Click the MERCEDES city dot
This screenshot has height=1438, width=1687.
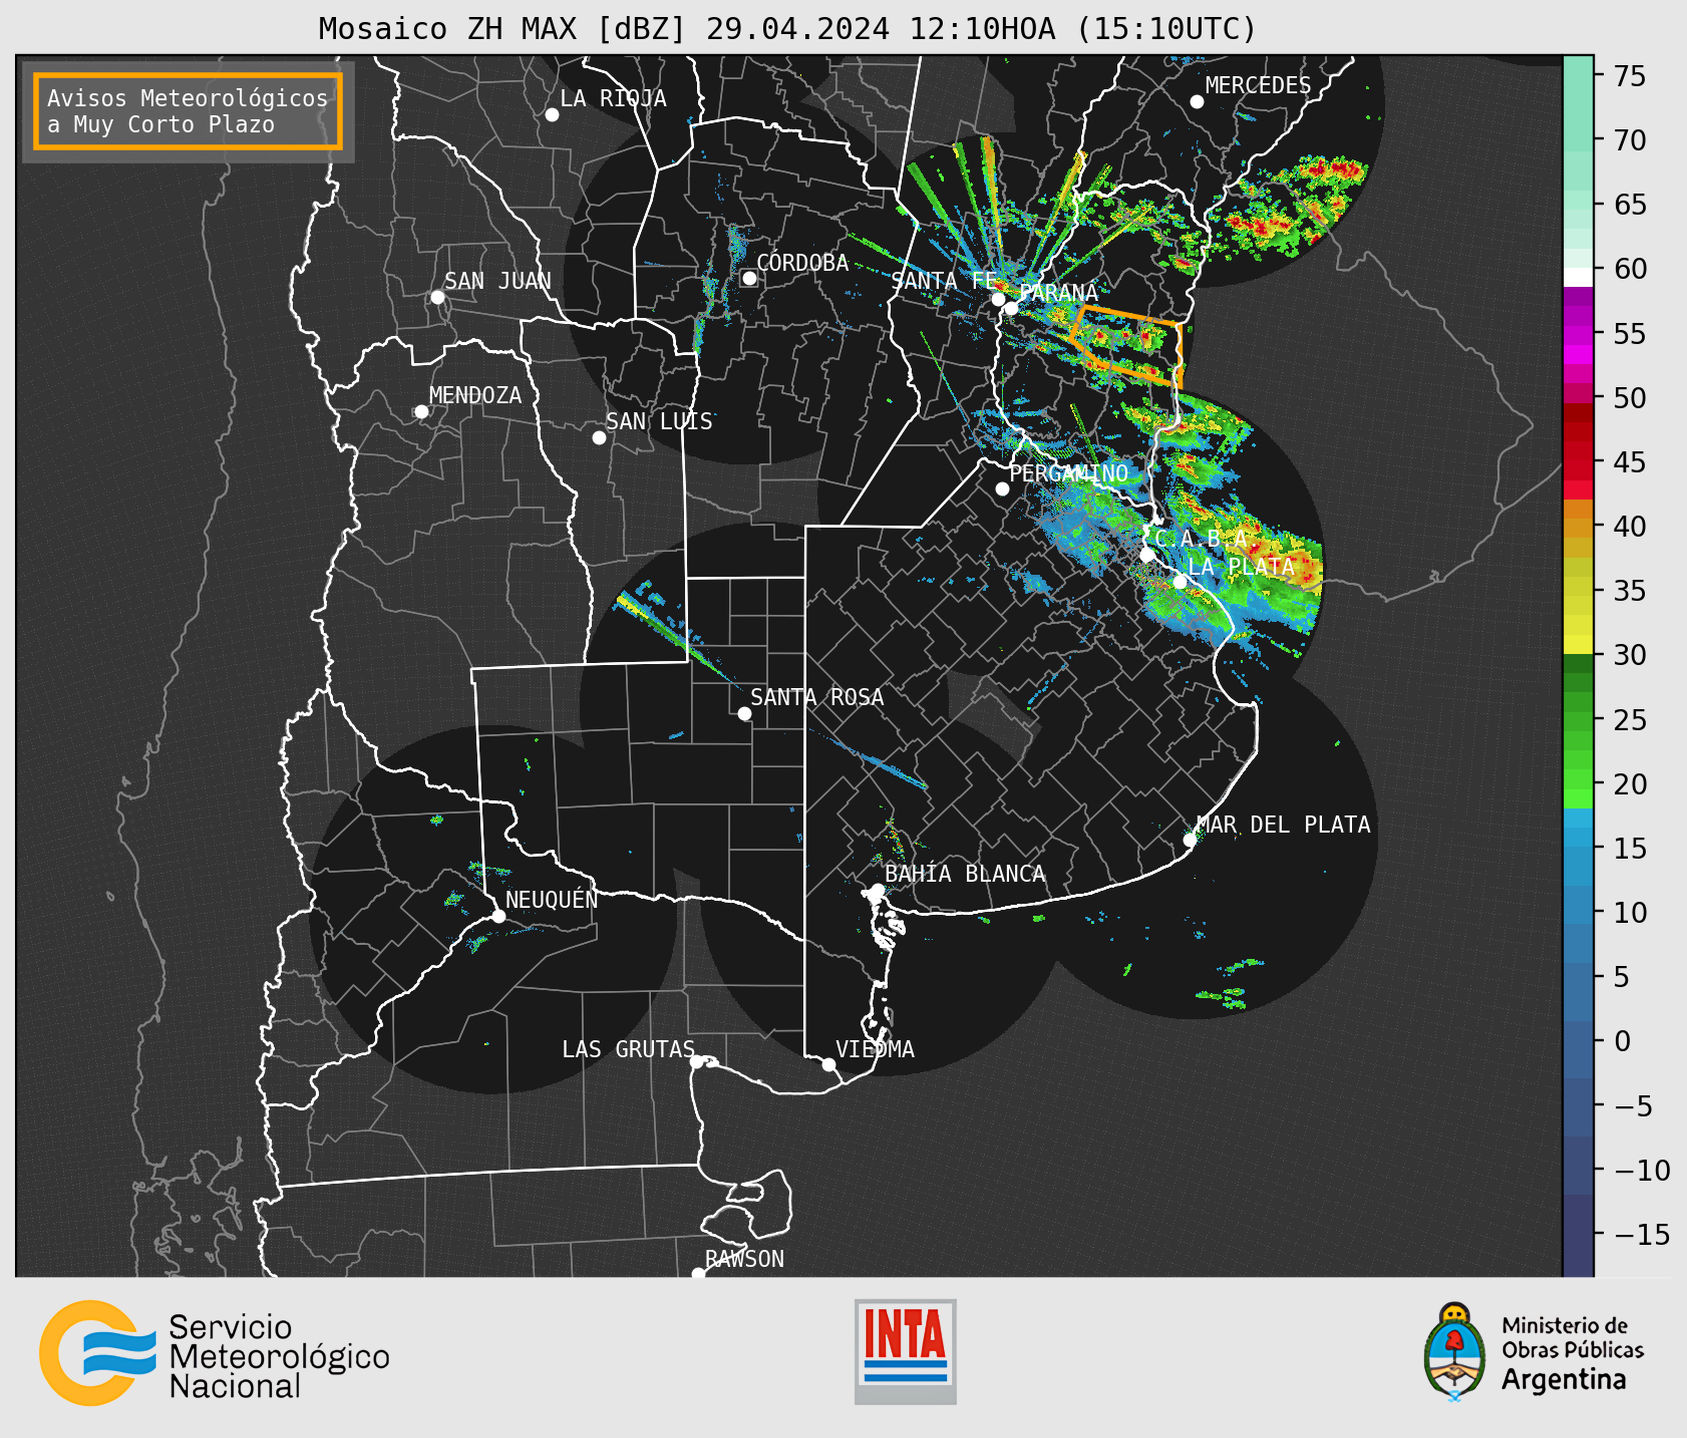[x=1197, y=102]
